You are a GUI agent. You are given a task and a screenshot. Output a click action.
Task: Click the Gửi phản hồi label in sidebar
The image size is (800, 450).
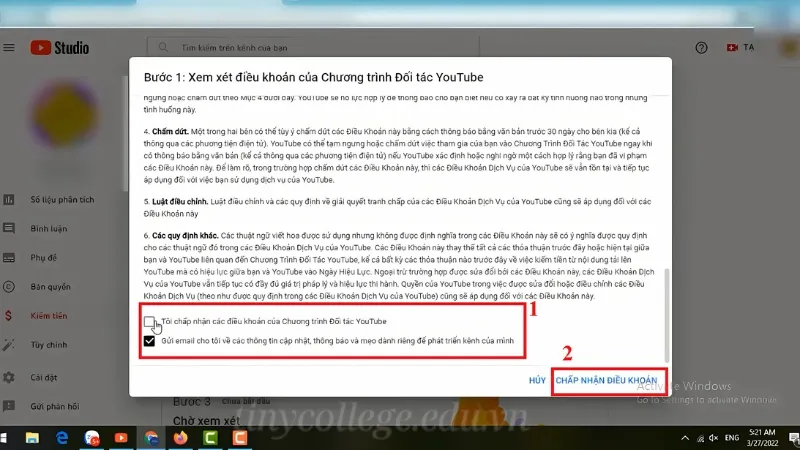coord(55,407)
